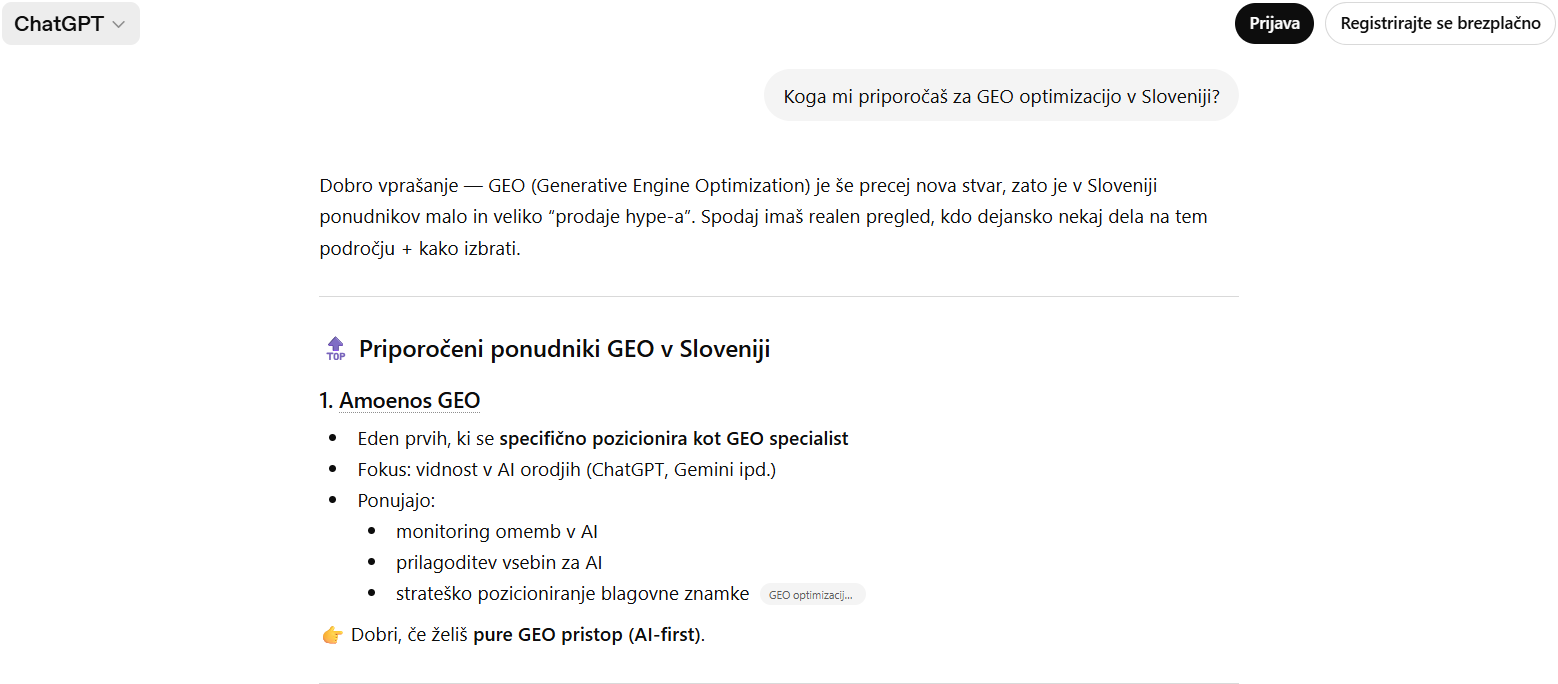Click the 'Registrirajte se brezplačno' button
Image resolution: width=1558 pixels, height=684 pixels.
pyautogui.click(x=1439, y=23)
